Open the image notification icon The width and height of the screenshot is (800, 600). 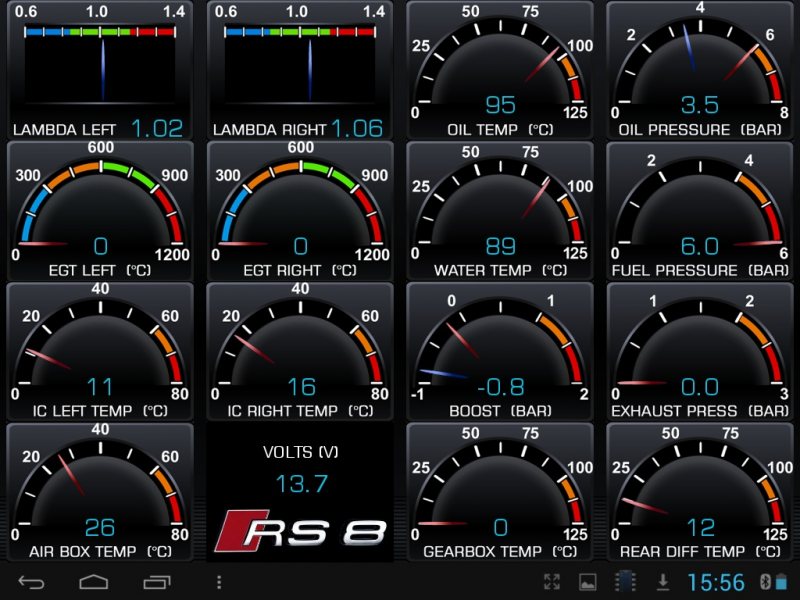coord(588,582)
